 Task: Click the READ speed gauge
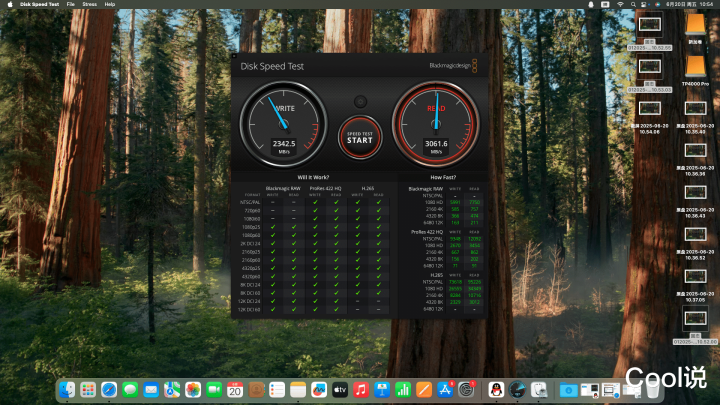[436, 124]
